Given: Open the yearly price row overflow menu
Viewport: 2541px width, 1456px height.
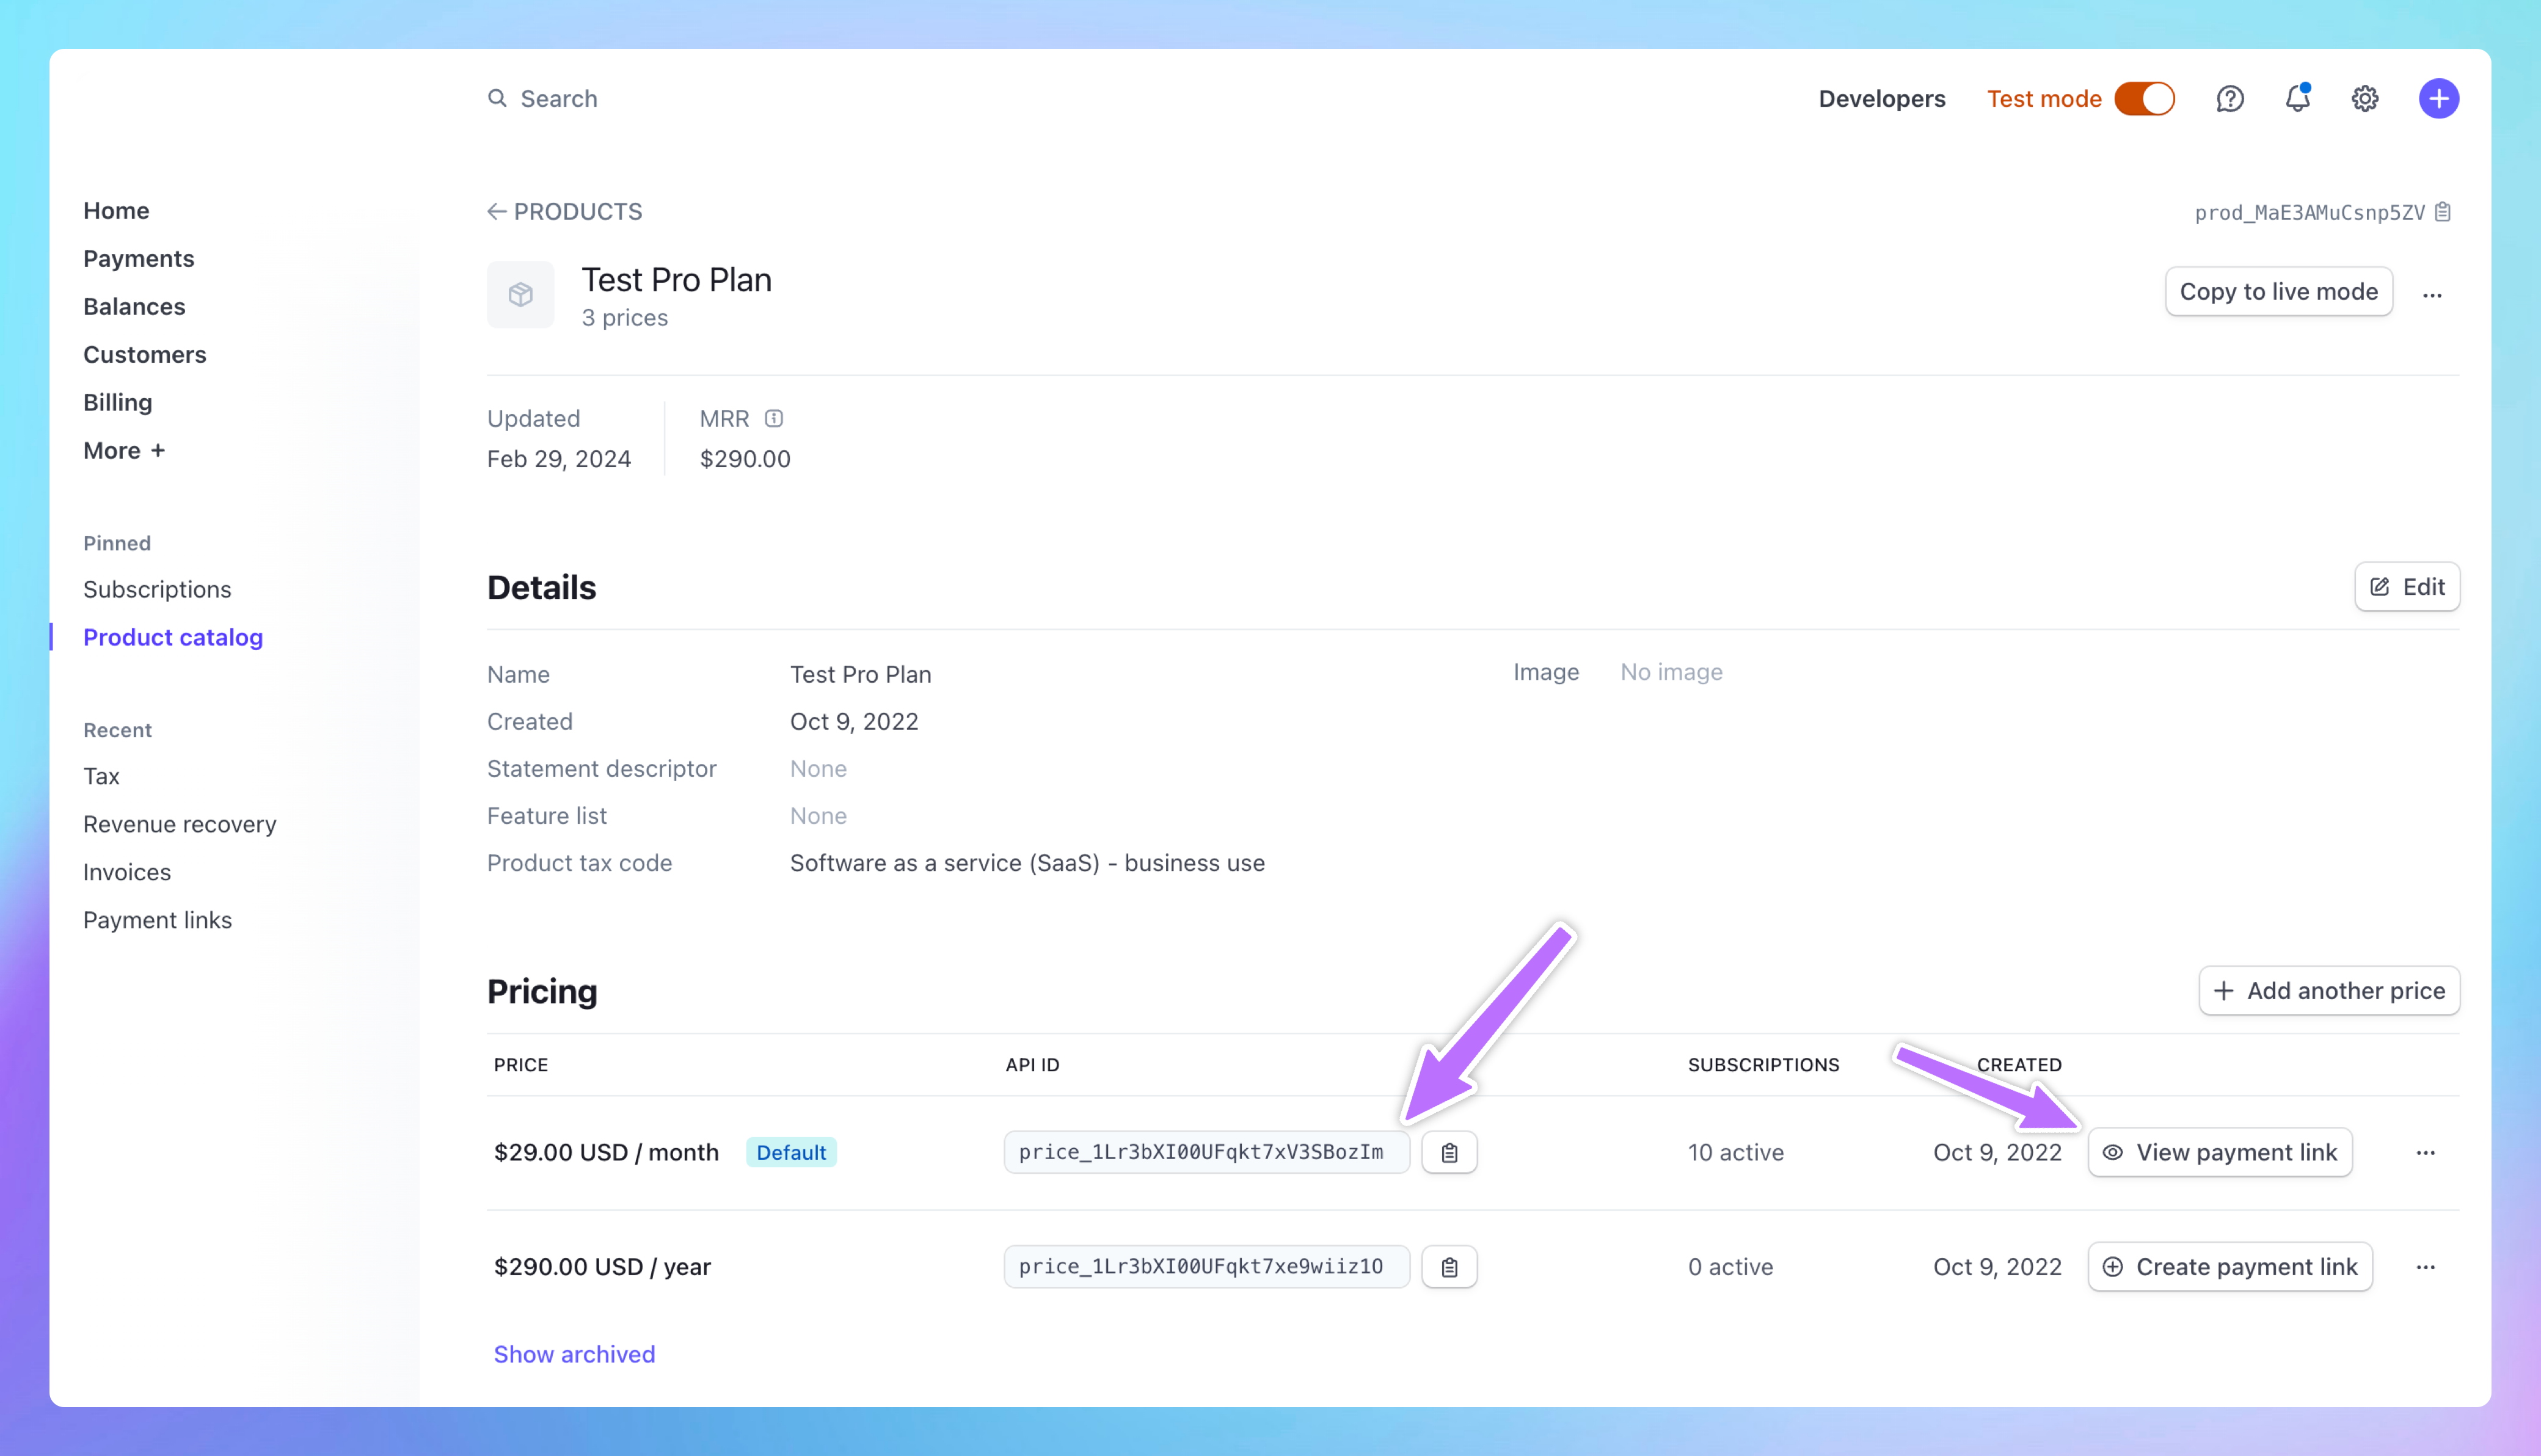Looking at the screenshot, I should pos(2426,1267).
